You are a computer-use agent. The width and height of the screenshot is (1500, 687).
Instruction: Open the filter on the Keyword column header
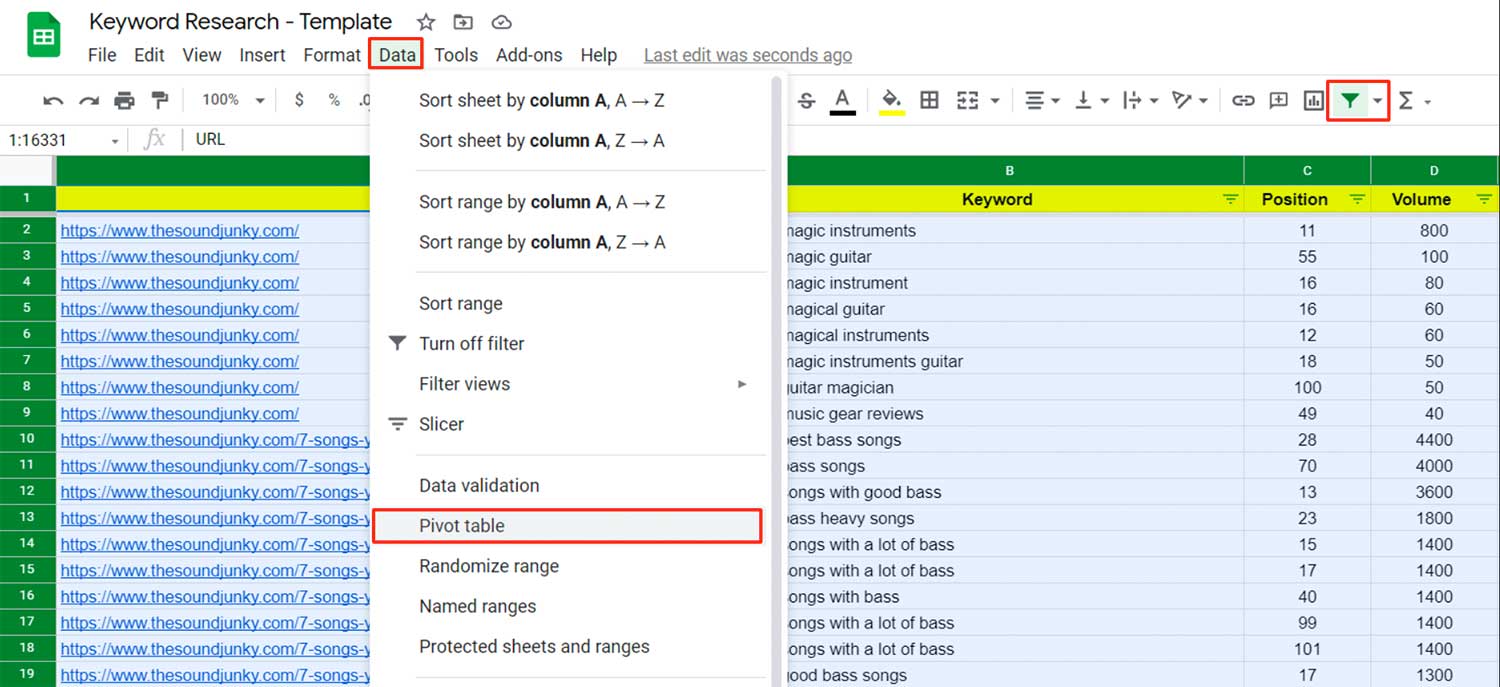[x=1230, y=200]
